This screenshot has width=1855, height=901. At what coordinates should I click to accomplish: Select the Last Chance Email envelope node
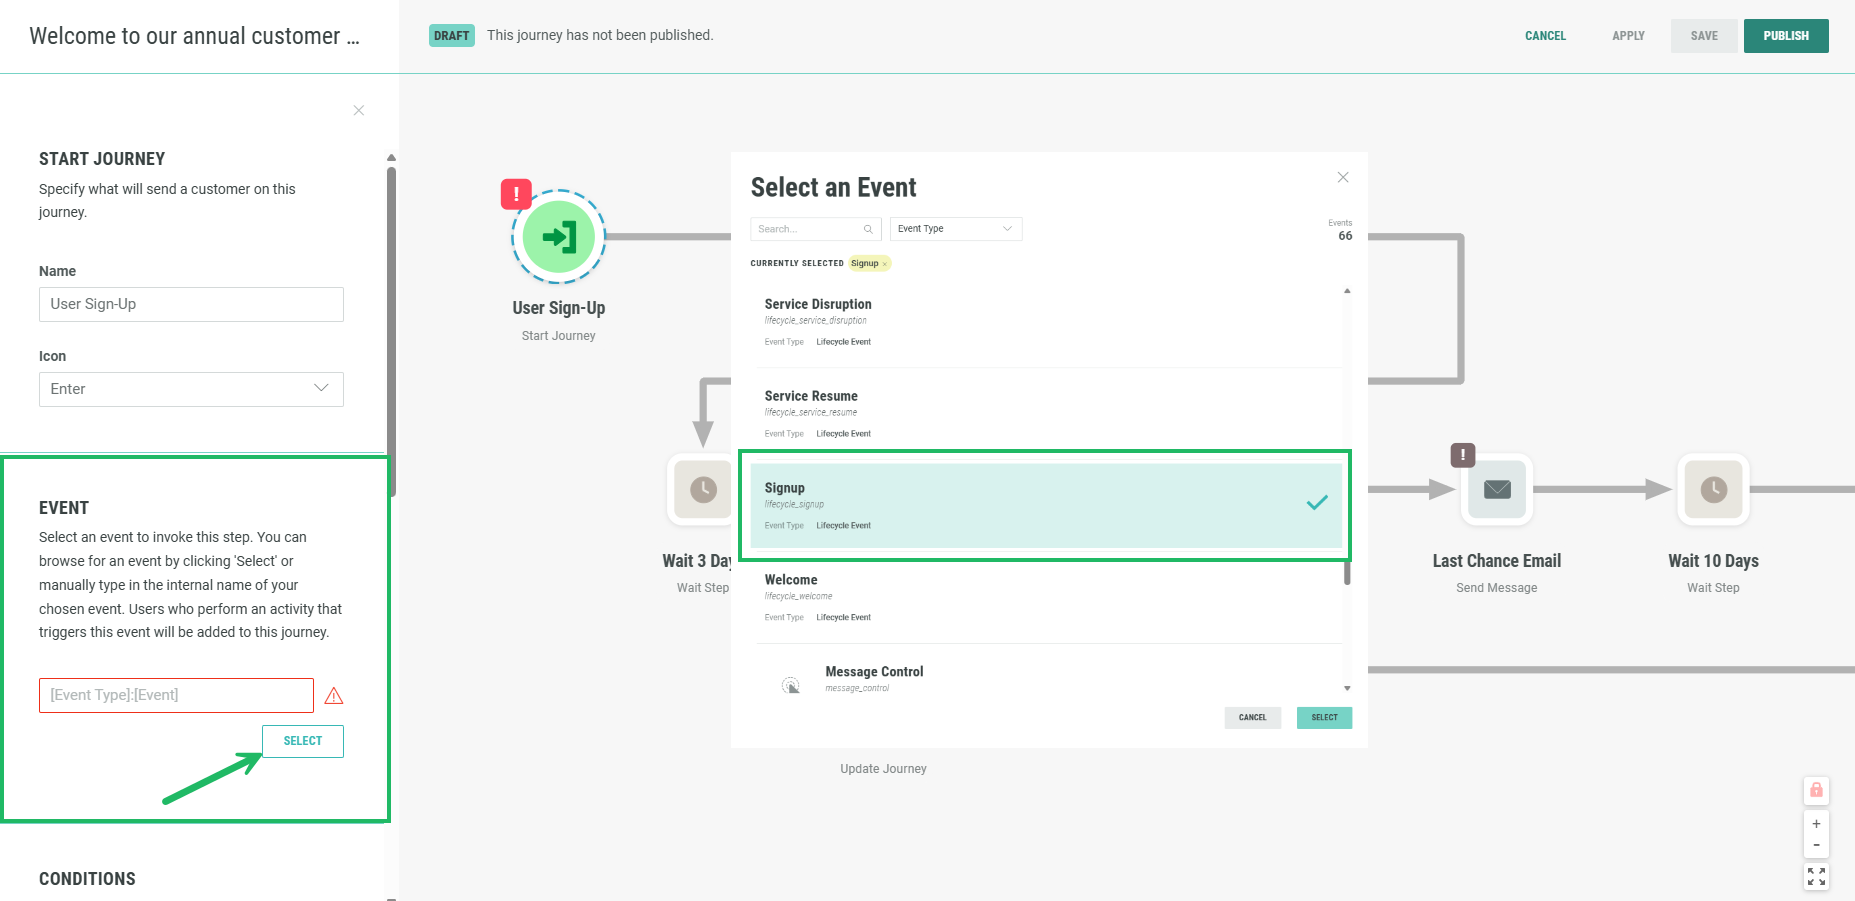(x=1496, y=489)
